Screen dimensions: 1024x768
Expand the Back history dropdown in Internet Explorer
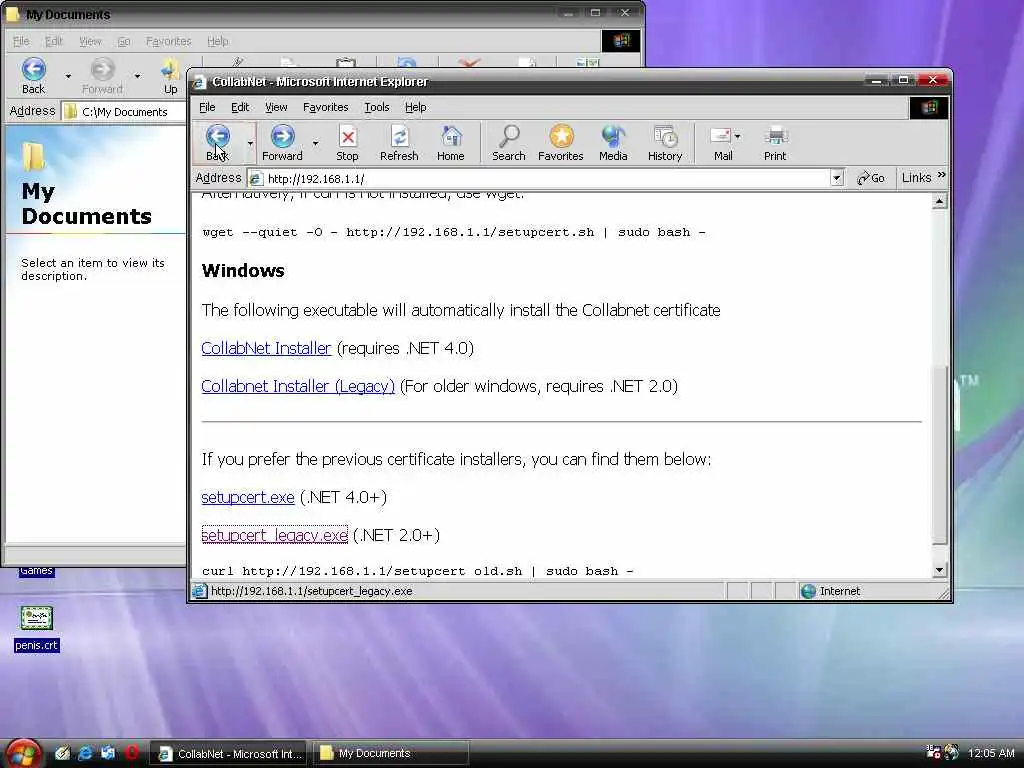pyautogui.click(x=249, y=143)
